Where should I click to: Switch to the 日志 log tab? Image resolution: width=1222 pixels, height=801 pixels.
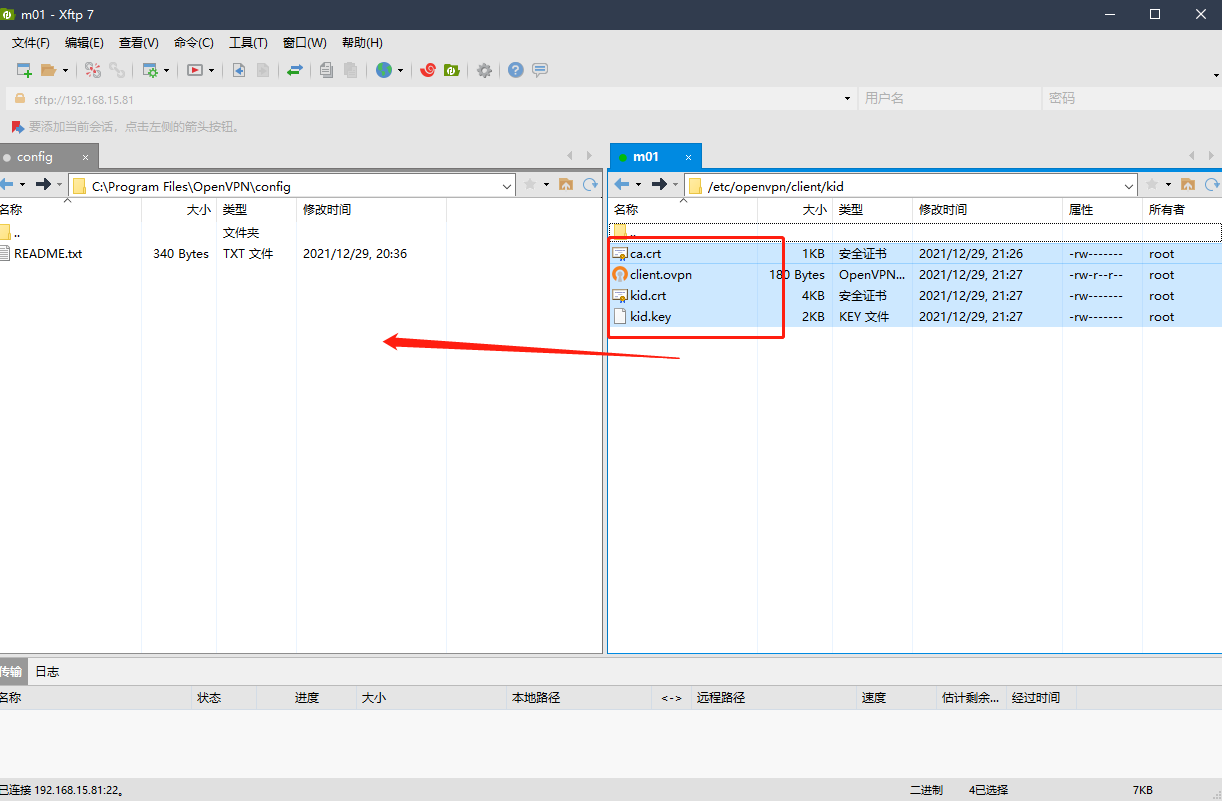47,672
